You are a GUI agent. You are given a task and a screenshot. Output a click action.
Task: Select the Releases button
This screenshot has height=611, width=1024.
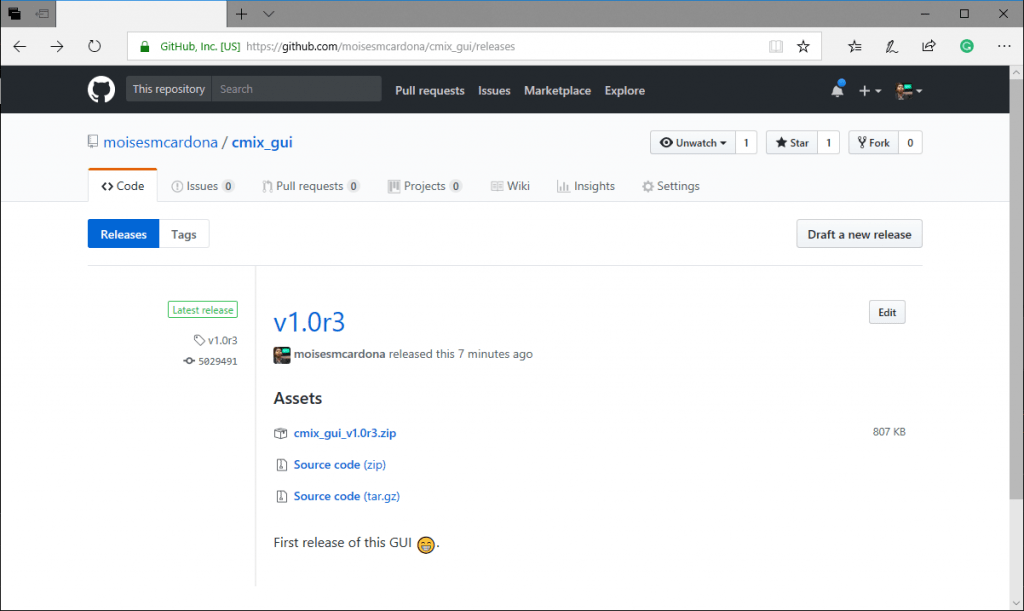123,234
